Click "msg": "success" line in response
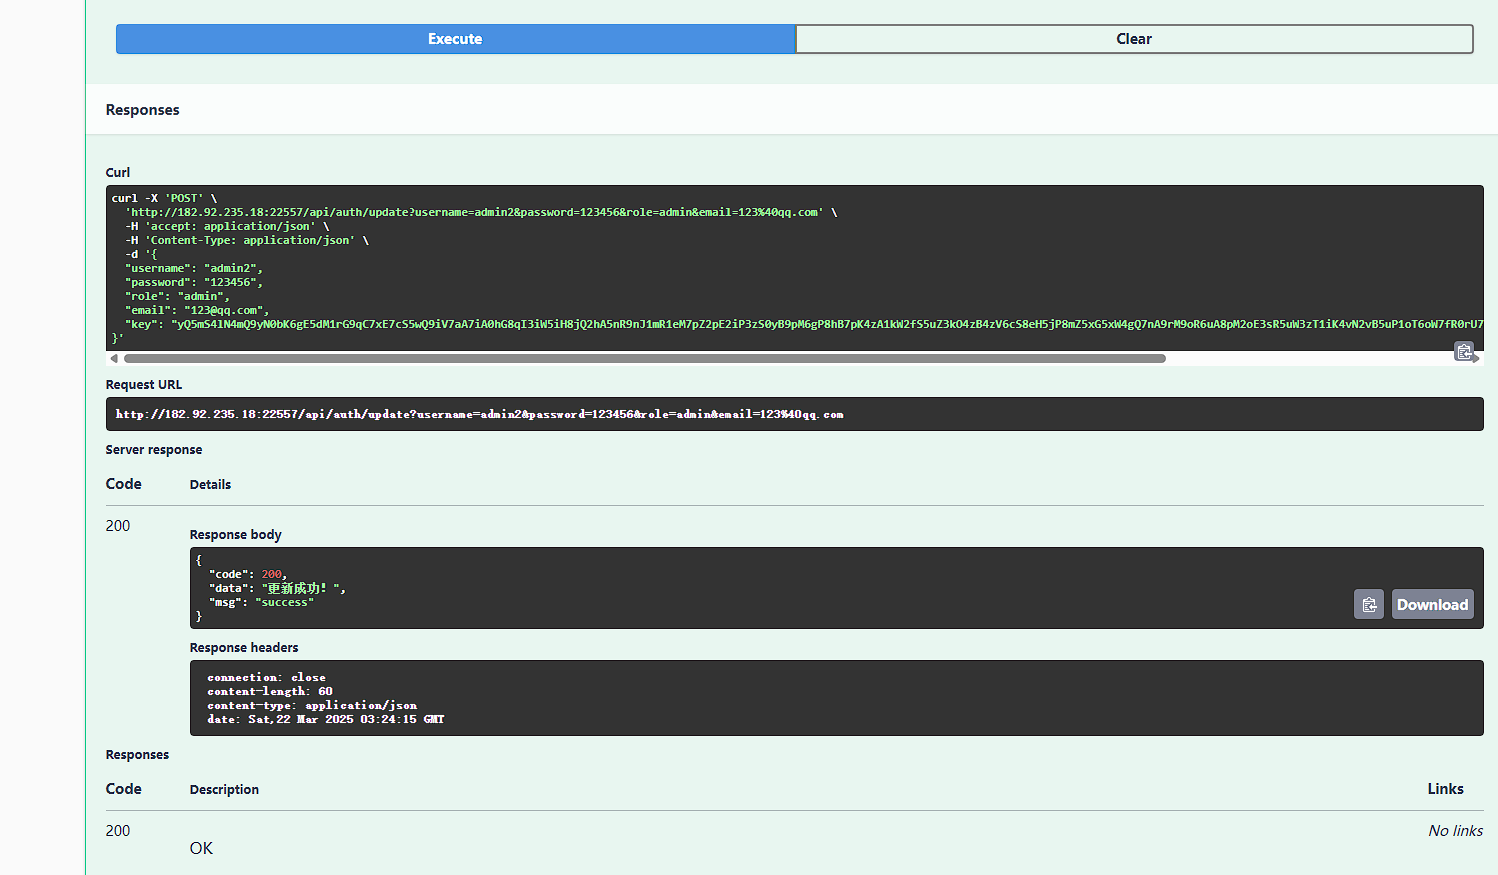Screen dimensions: 1498x875 261,602
